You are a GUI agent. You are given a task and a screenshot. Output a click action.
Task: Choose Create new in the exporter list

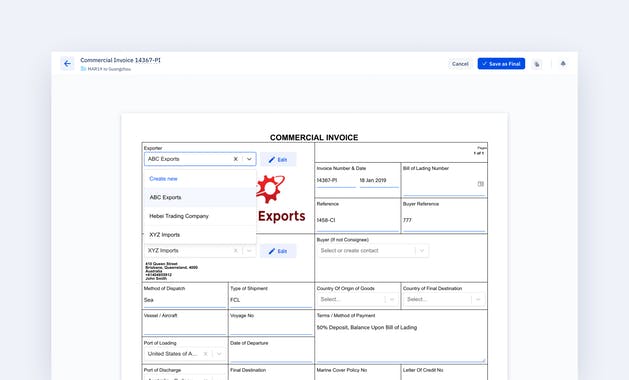click(x=200, y=179)
